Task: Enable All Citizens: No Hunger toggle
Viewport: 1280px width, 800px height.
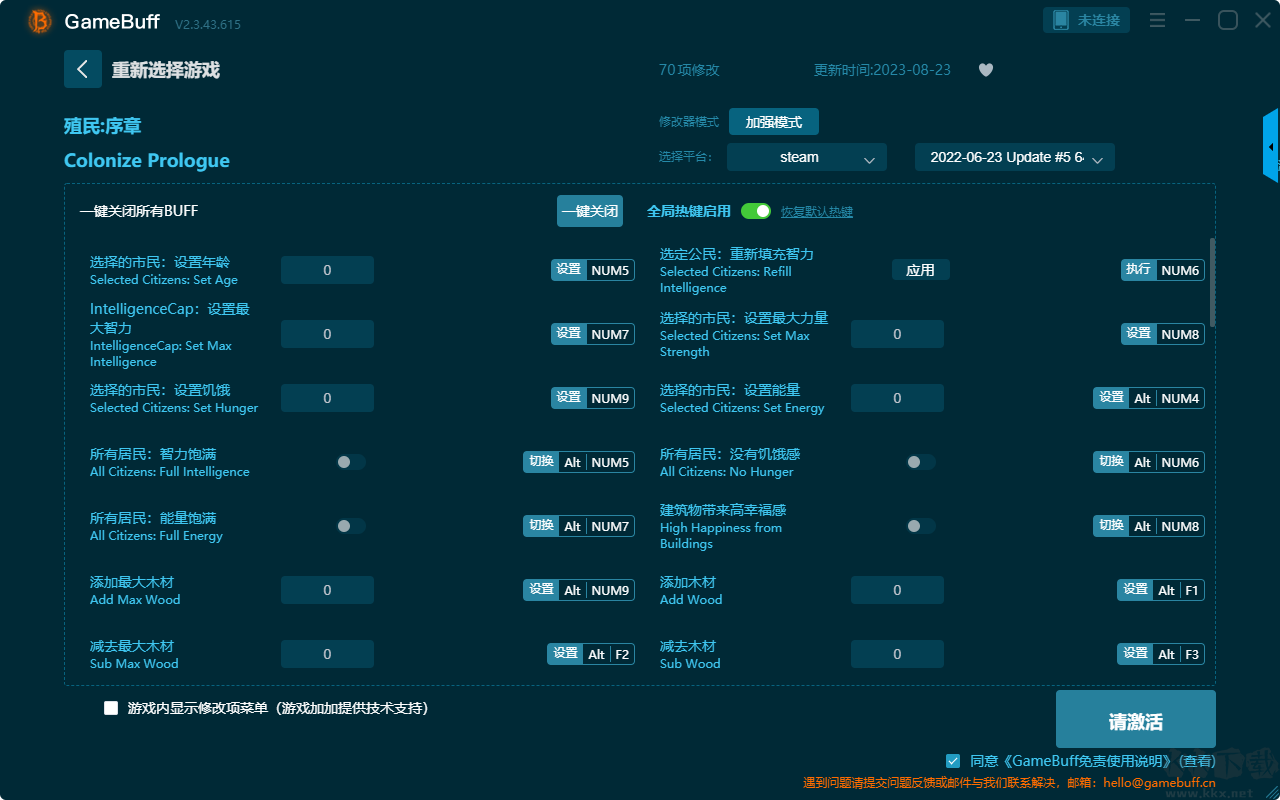Action: click(921, 462)
